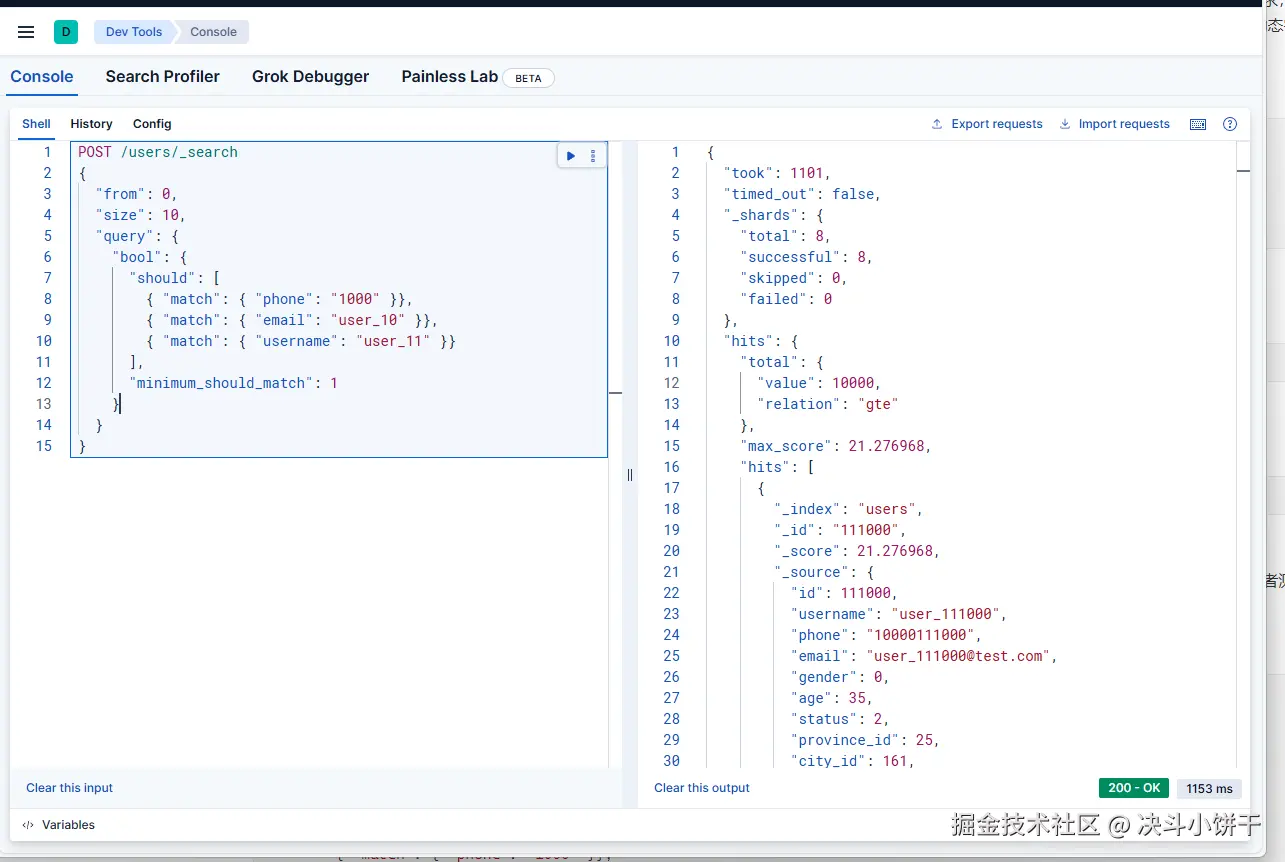
Task: Click Clear this input
Action: pyautogui.click(x=69, y=788)
